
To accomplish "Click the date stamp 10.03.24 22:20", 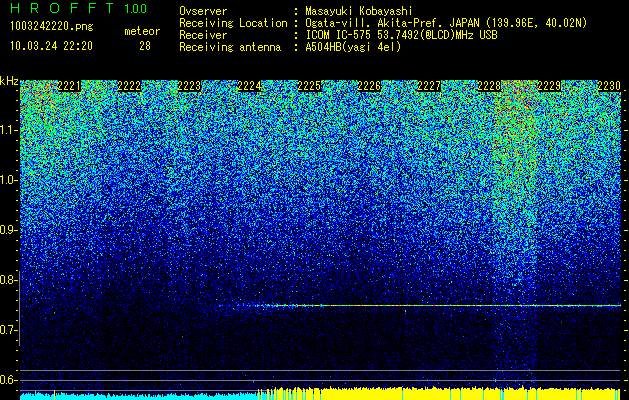I will click(51, 46).
